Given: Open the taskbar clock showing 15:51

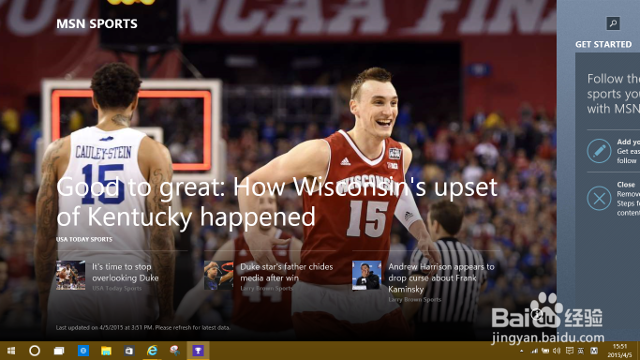Looking at the screenshot, I should 620,351.
